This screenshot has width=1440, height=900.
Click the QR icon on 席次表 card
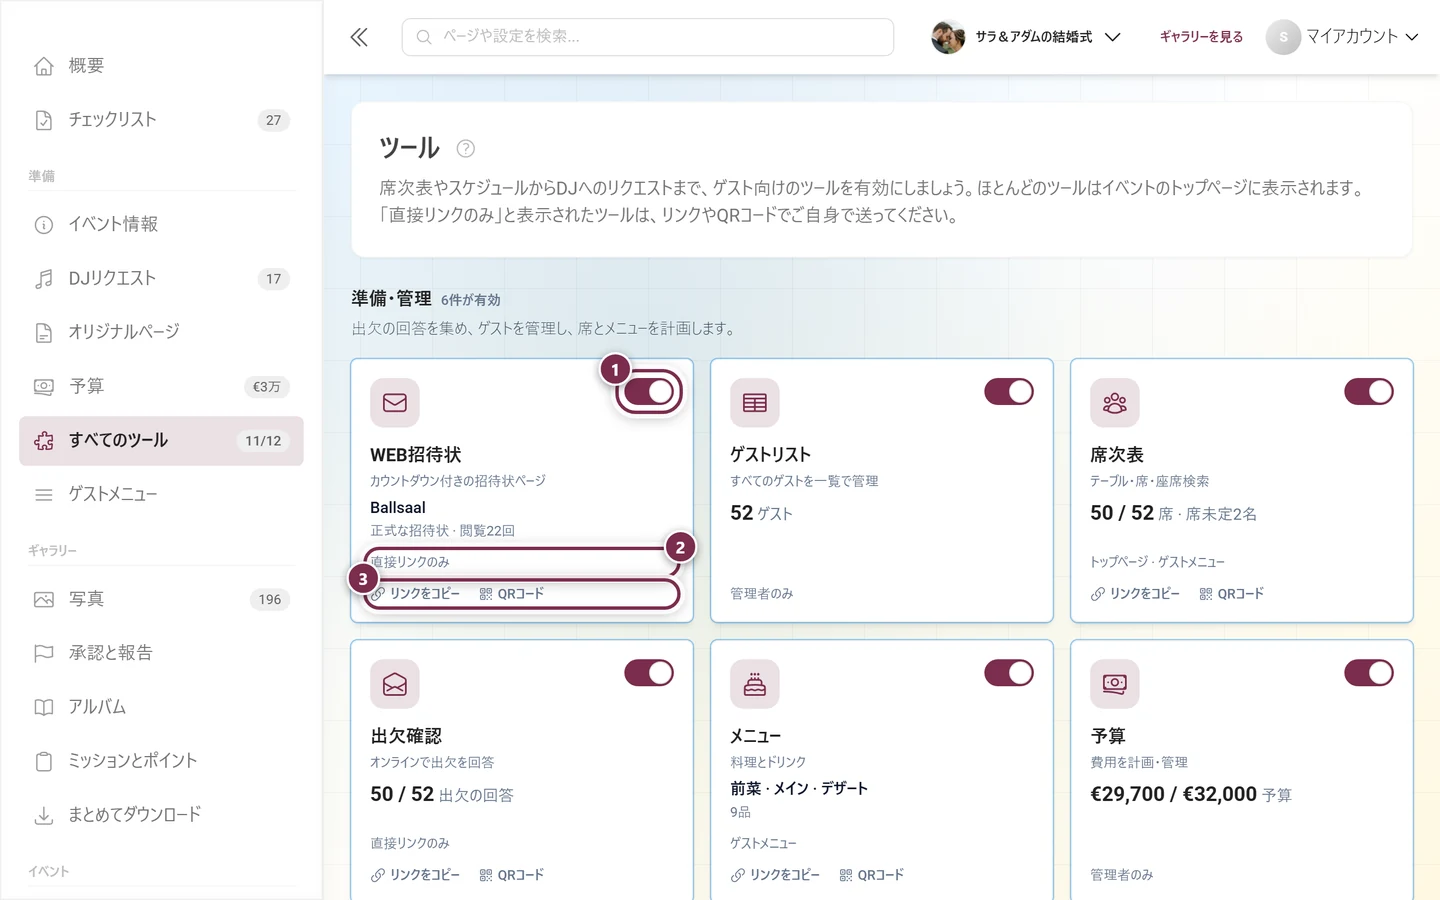pos(1206,594)
